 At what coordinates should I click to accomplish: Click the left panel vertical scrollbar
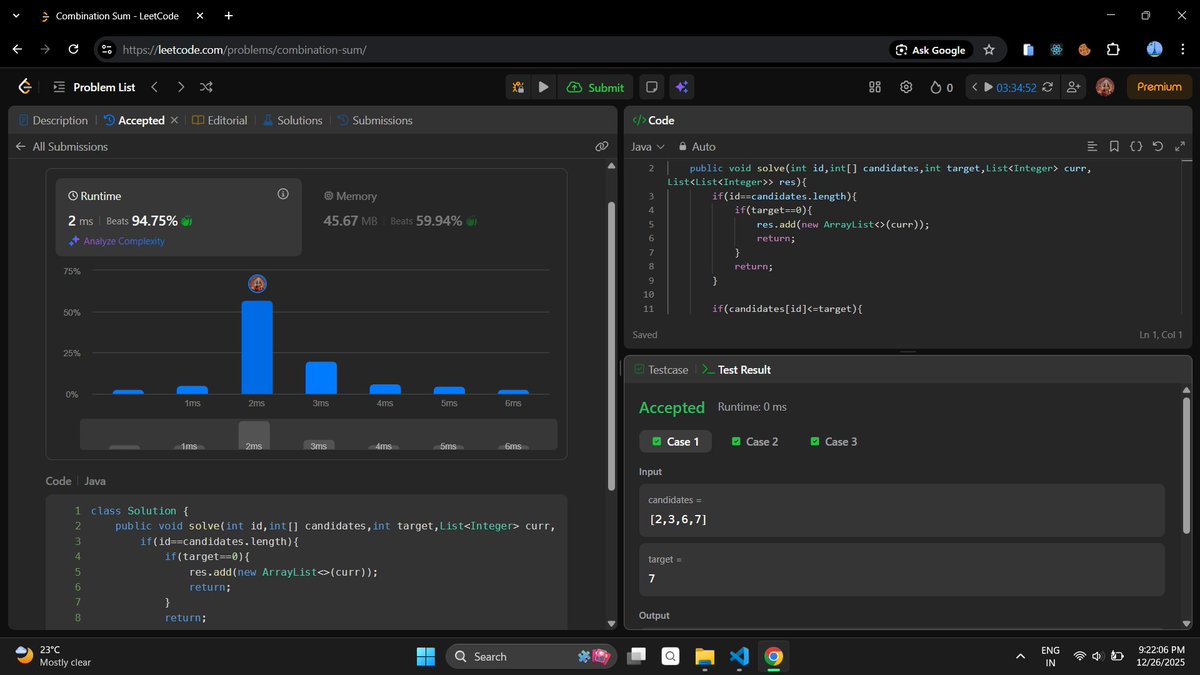click(x=612, y=345)
